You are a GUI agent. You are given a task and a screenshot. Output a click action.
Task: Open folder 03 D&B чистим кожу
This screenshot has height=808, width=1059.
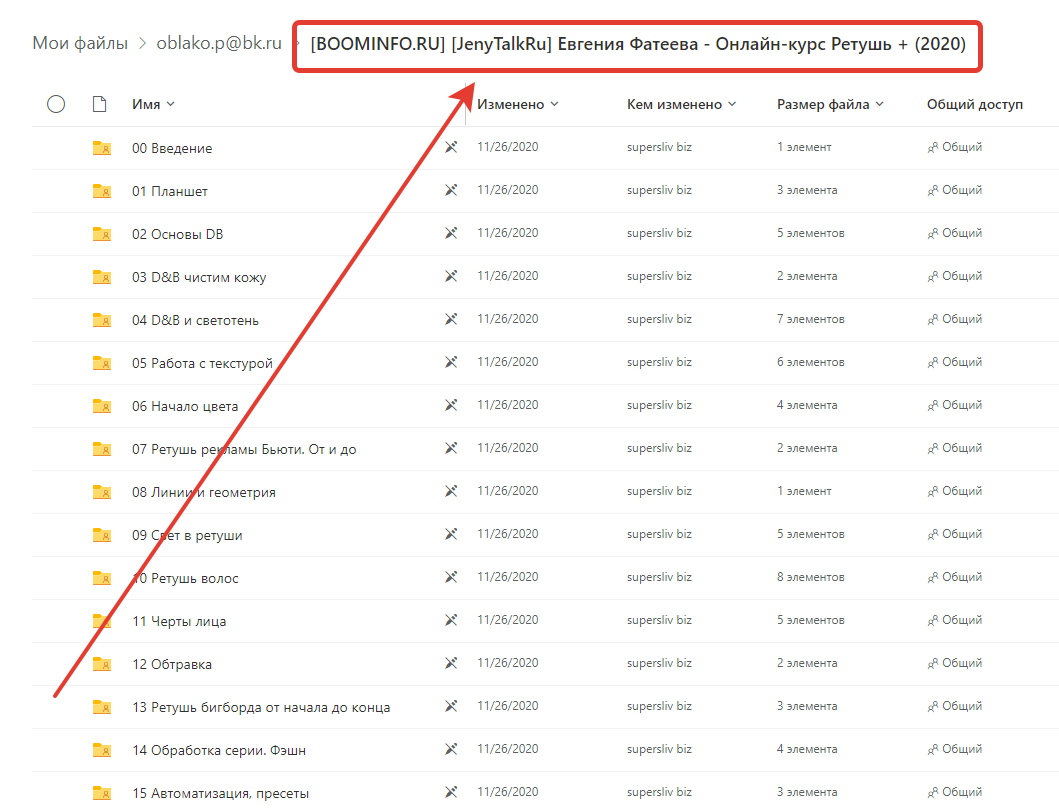pos(199,278)
